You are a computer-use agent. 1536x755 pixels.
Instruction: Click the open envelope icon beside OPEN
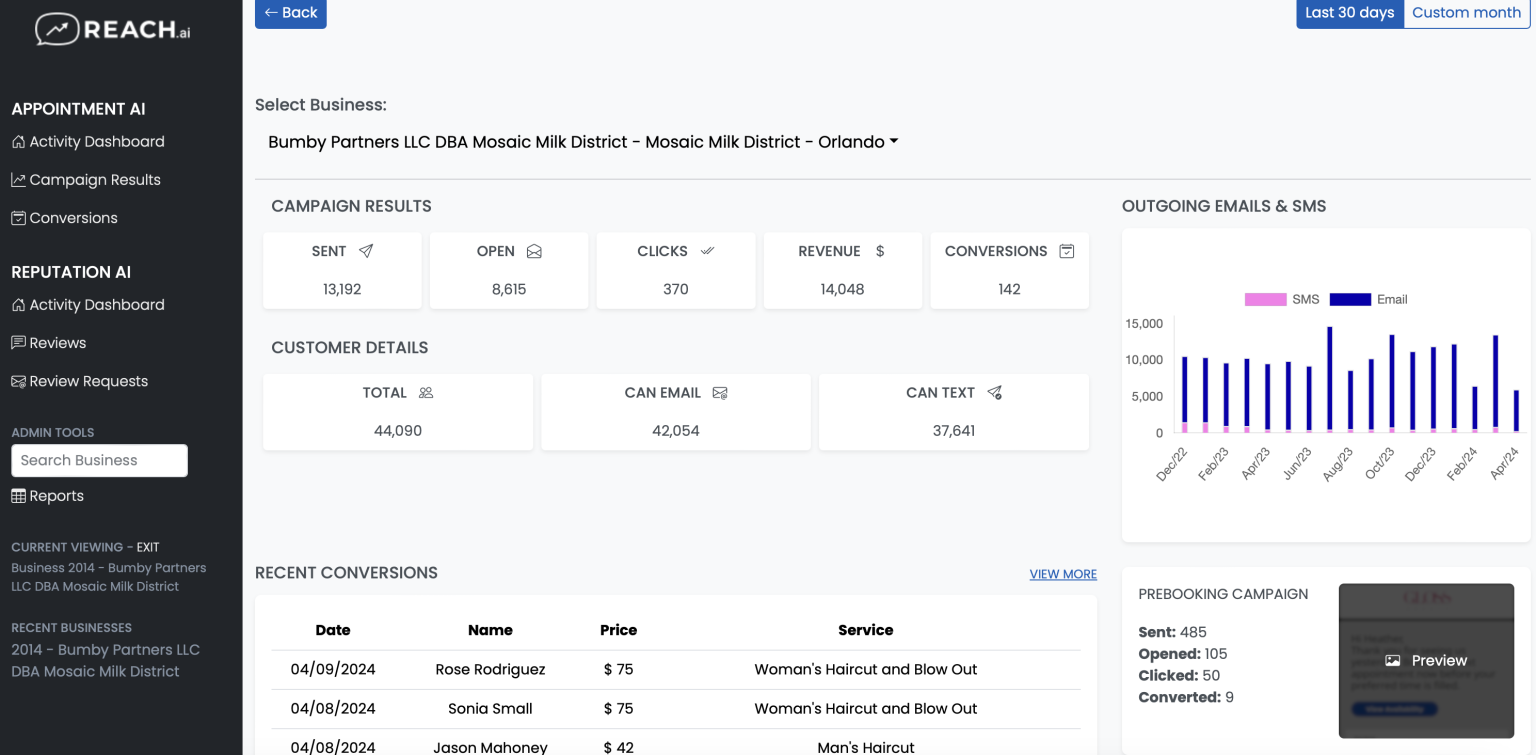tap(534, 252)
